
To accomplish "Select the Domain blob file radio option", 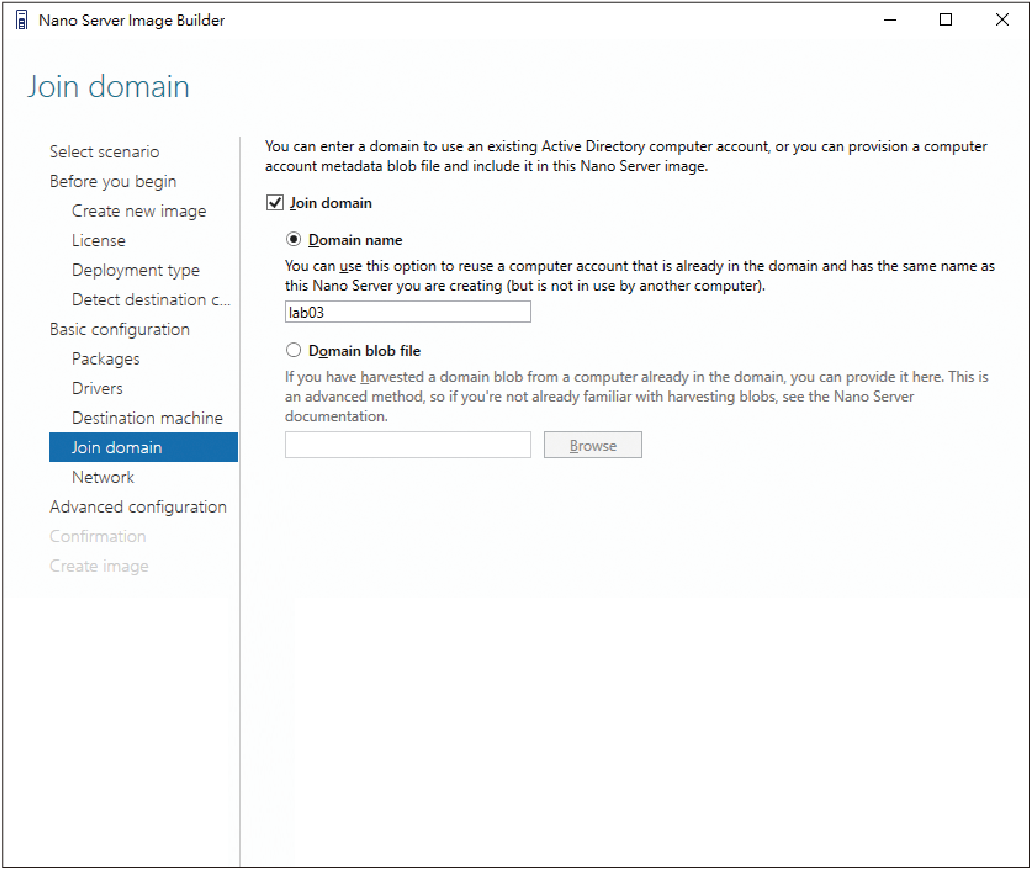I will coord(294,350).
